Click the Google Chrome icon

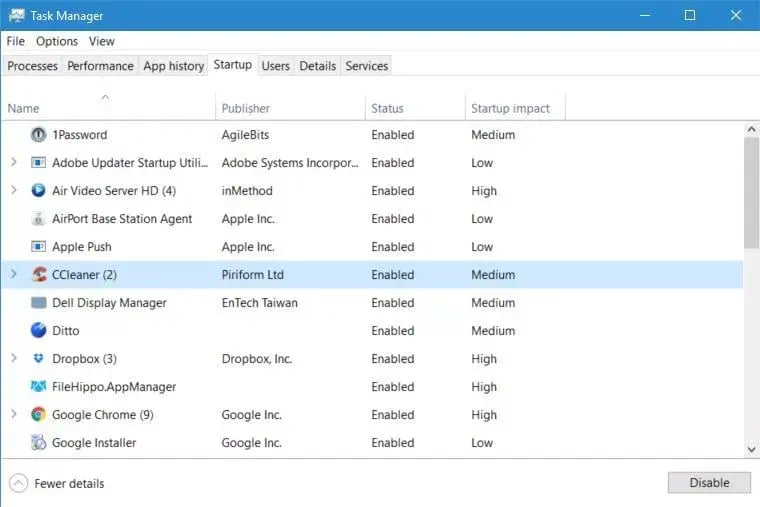tap(39, 415)
